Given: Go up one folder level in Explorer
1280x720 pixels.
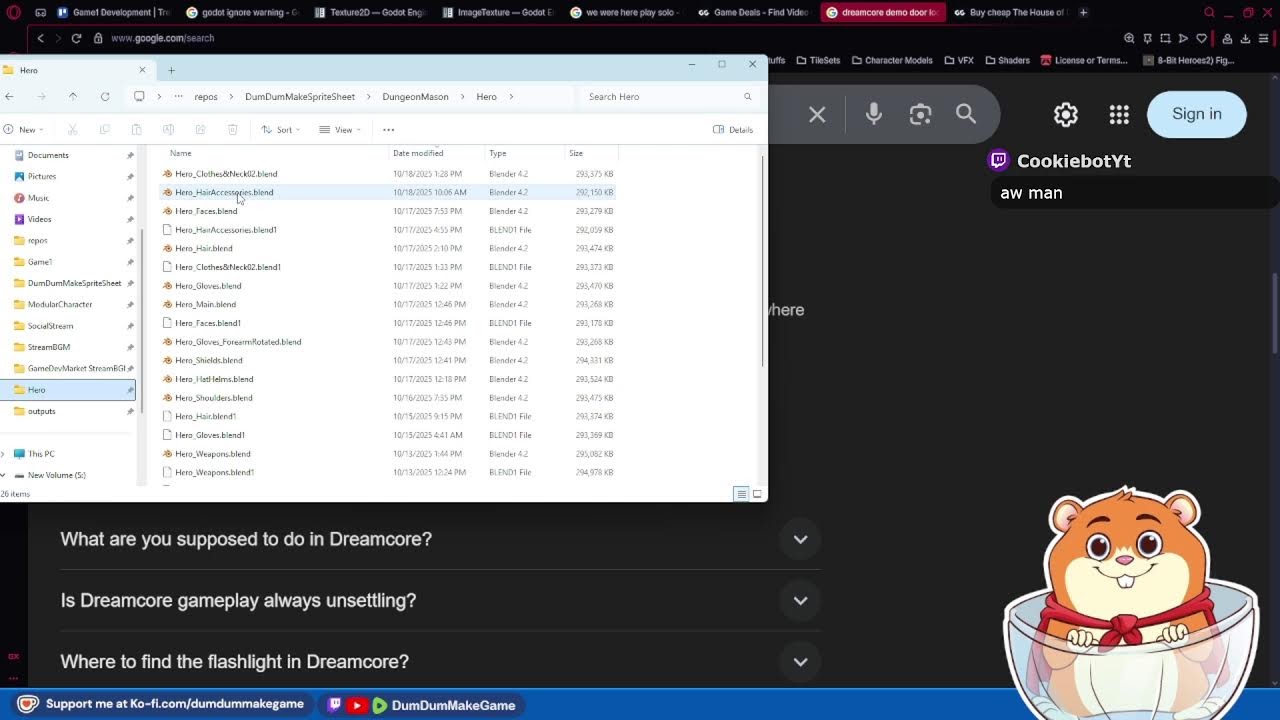Looking at the screenshot, I should (73, 97).
